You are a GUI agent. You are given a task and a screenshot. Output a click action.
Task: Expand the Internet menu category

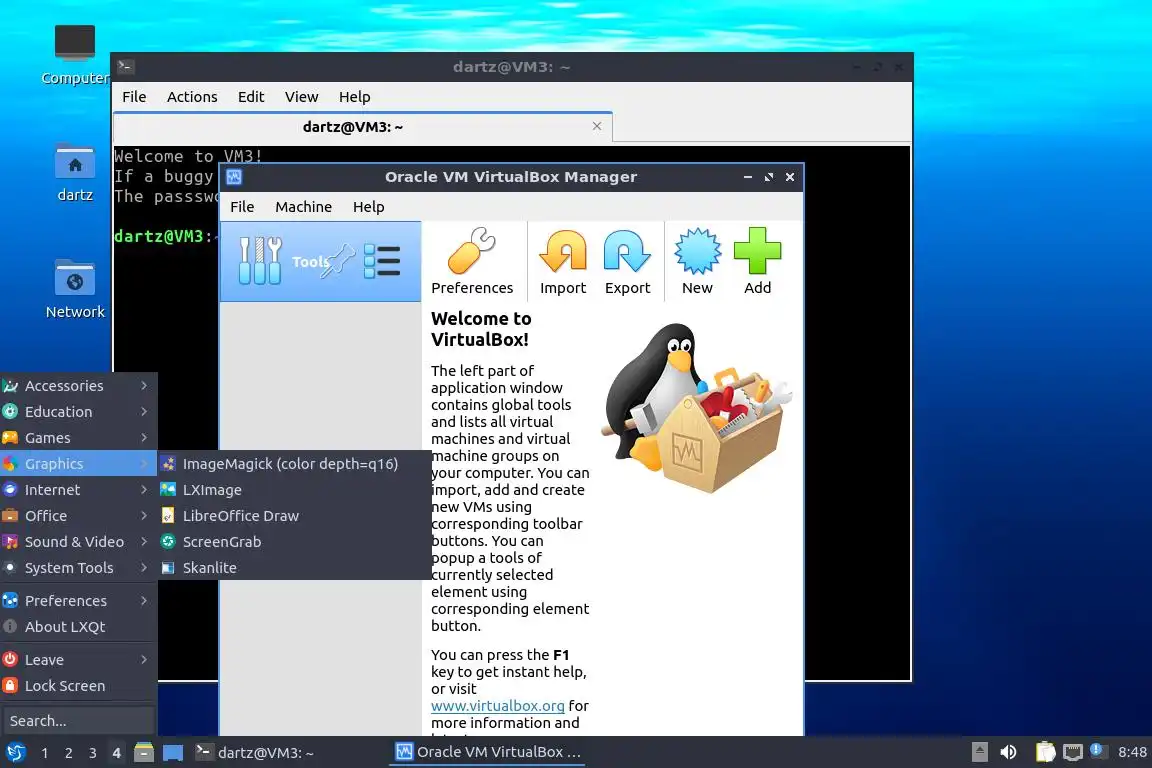coord(79,489)
